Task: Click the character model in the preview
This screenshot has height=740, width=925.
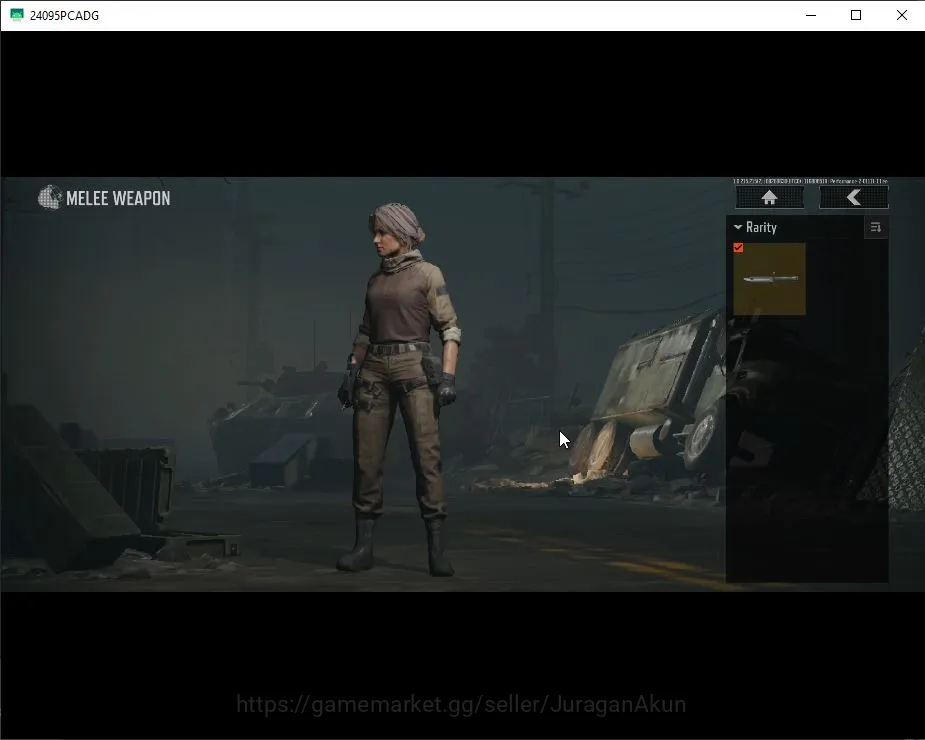Action: click(399, 389)
